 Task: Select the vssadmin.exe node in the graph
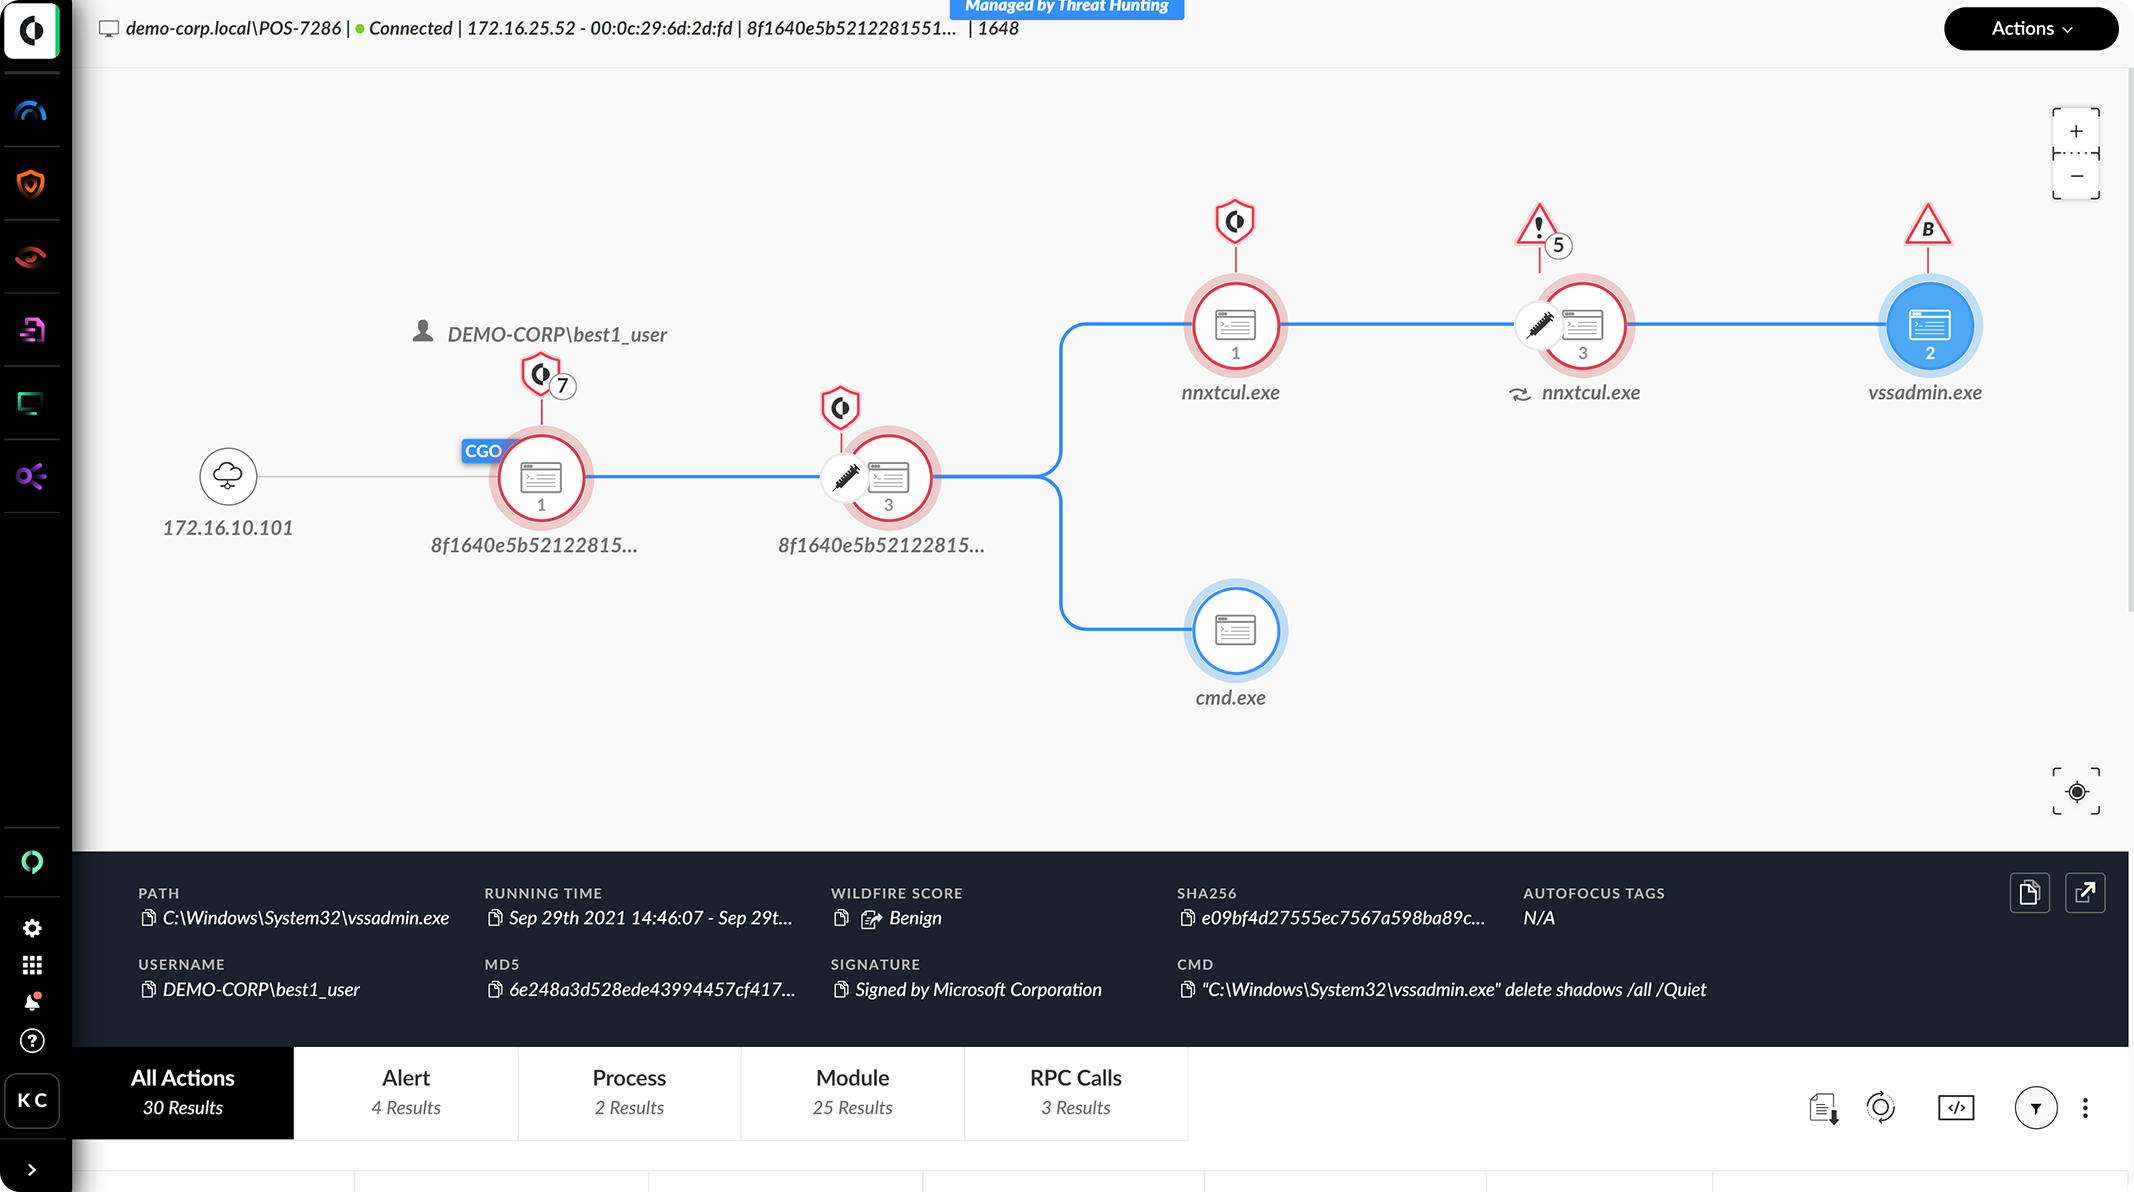pyautogui.click(x=1929, y=325)
